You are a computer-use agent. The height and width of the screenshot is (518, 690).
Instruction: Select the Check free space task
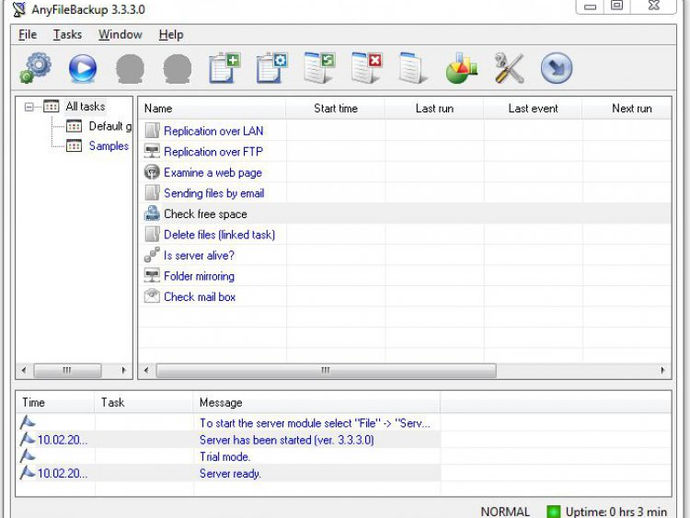[x=205, y=213]
